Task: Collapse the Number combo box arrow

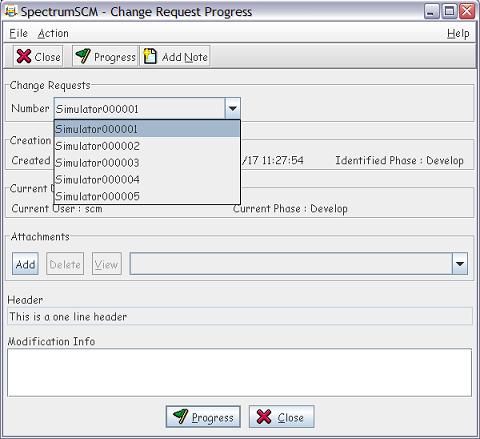Action: point(233,108)
